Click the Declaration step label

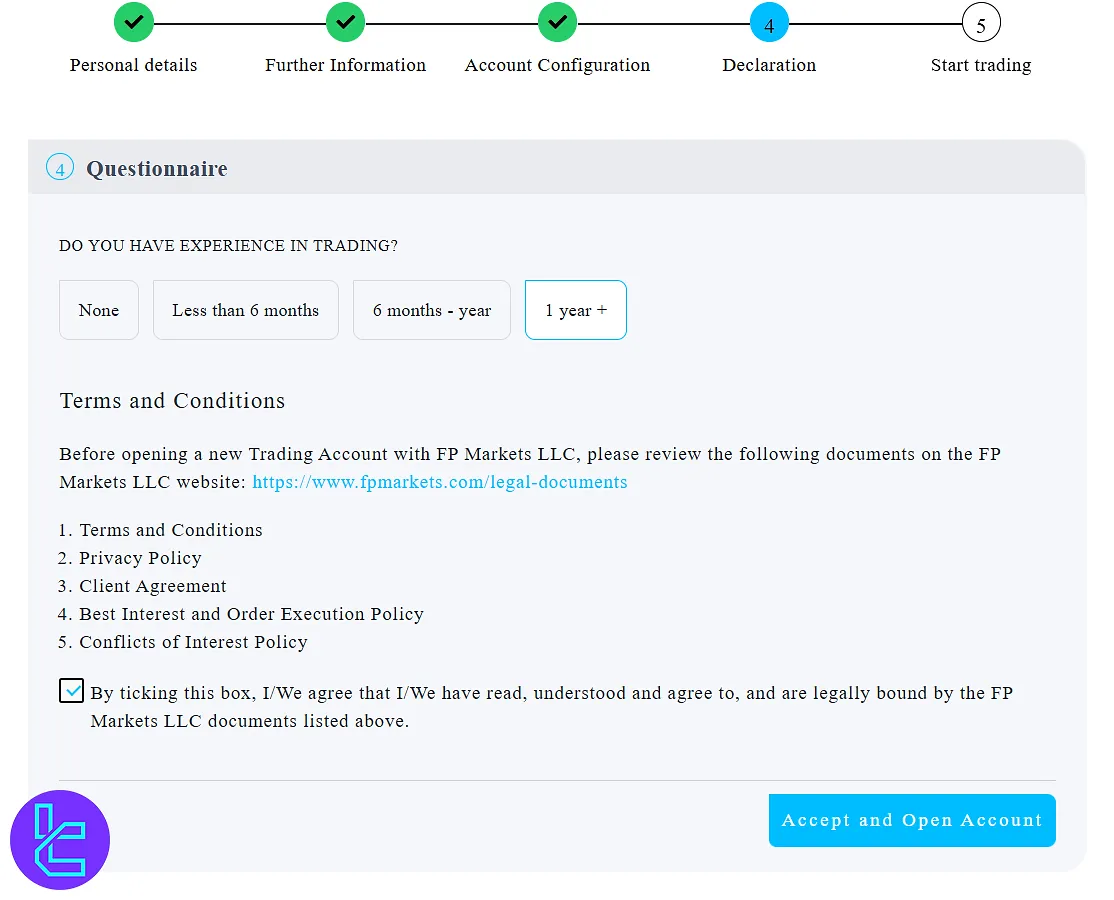point(769,65)
